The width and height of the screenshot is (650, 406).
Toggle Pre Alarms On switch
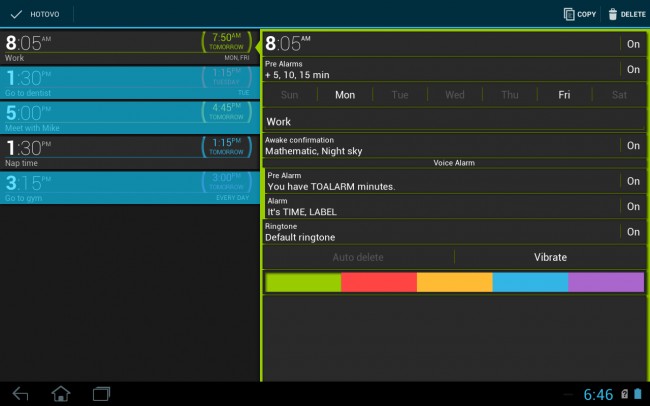coord(633,69)
